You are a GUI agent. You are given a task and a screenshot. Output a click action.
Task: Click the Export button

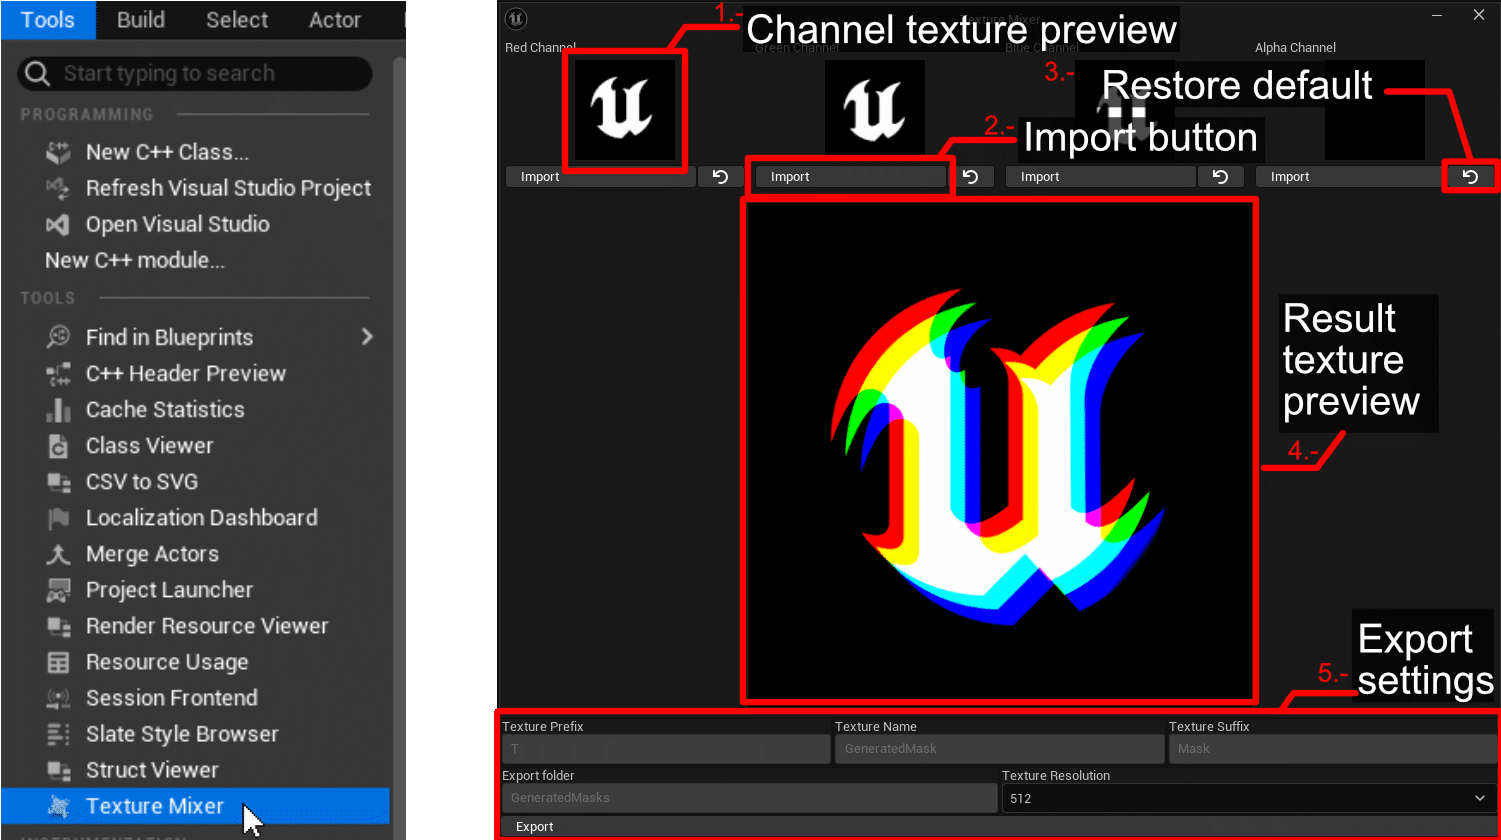(998, 827)
